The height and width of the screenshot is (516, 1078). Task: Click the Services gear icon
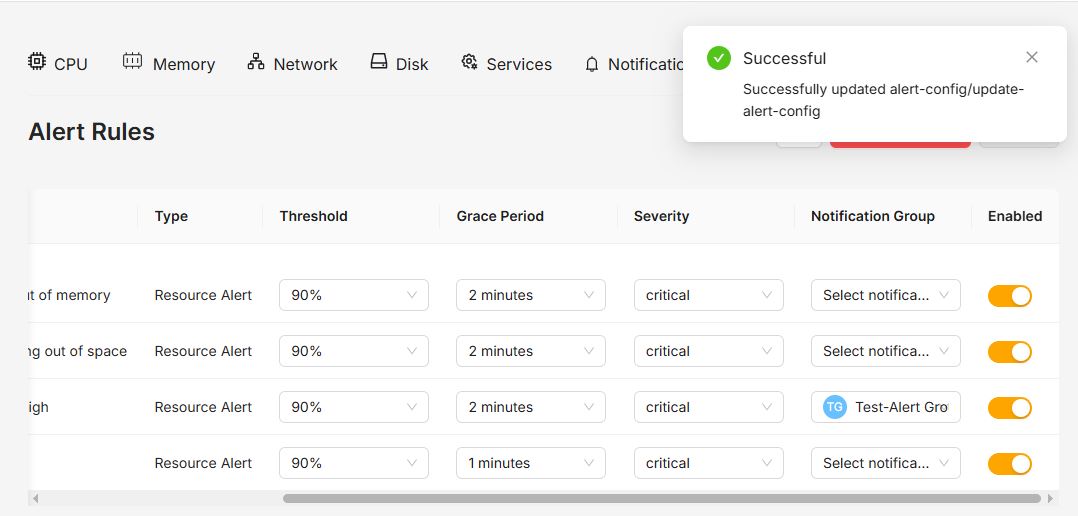[470, 62]
